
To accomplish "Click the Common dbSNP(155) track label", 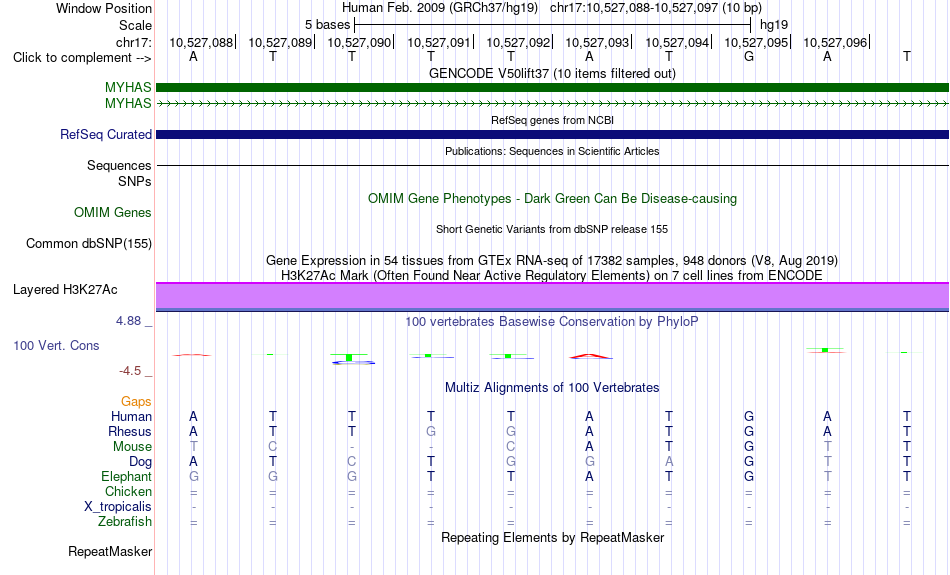I will click(x=88, y=244).
